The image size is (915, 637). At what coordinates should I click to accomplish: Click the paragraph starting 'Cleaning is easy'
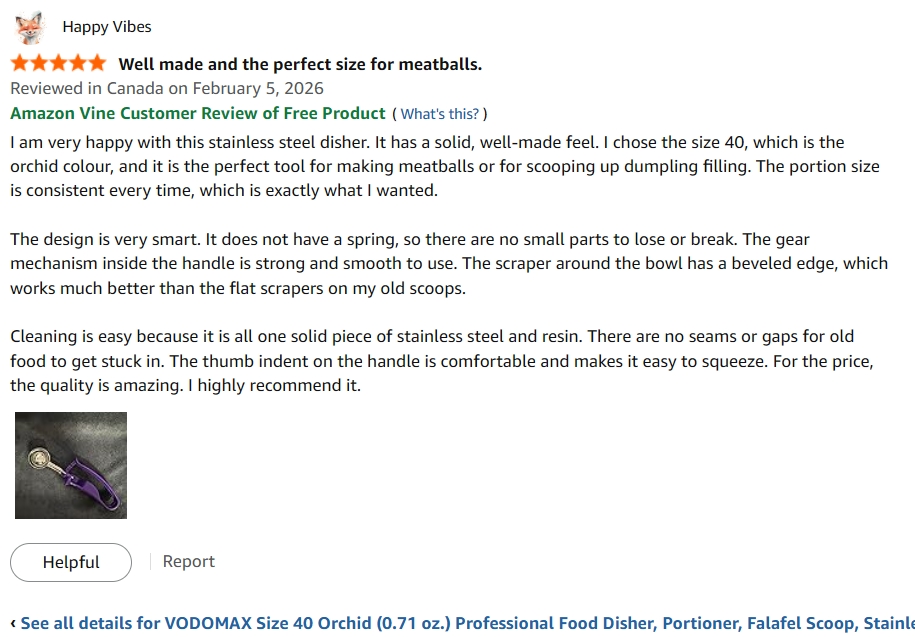pyautogui.click(x=442, y=361)
